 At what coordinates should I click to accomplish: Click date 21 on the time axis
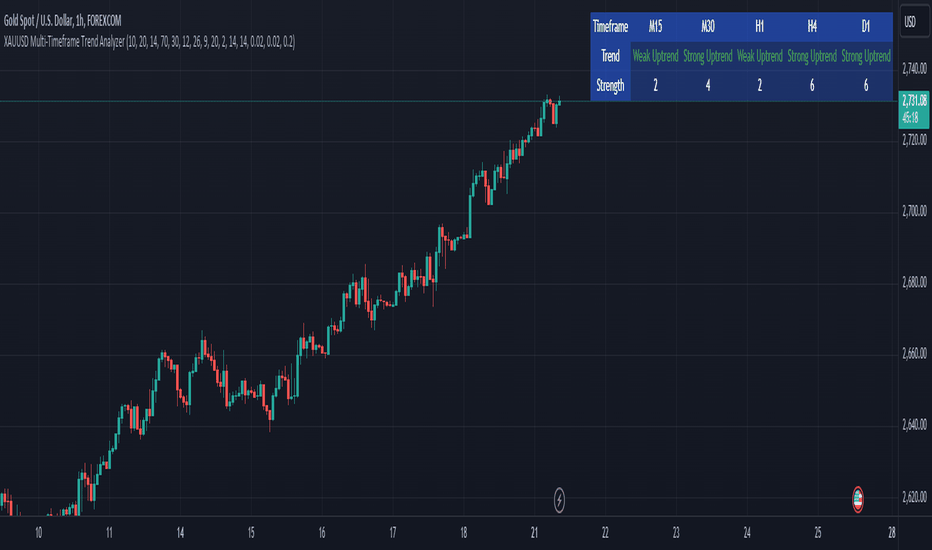pos(534,533)
